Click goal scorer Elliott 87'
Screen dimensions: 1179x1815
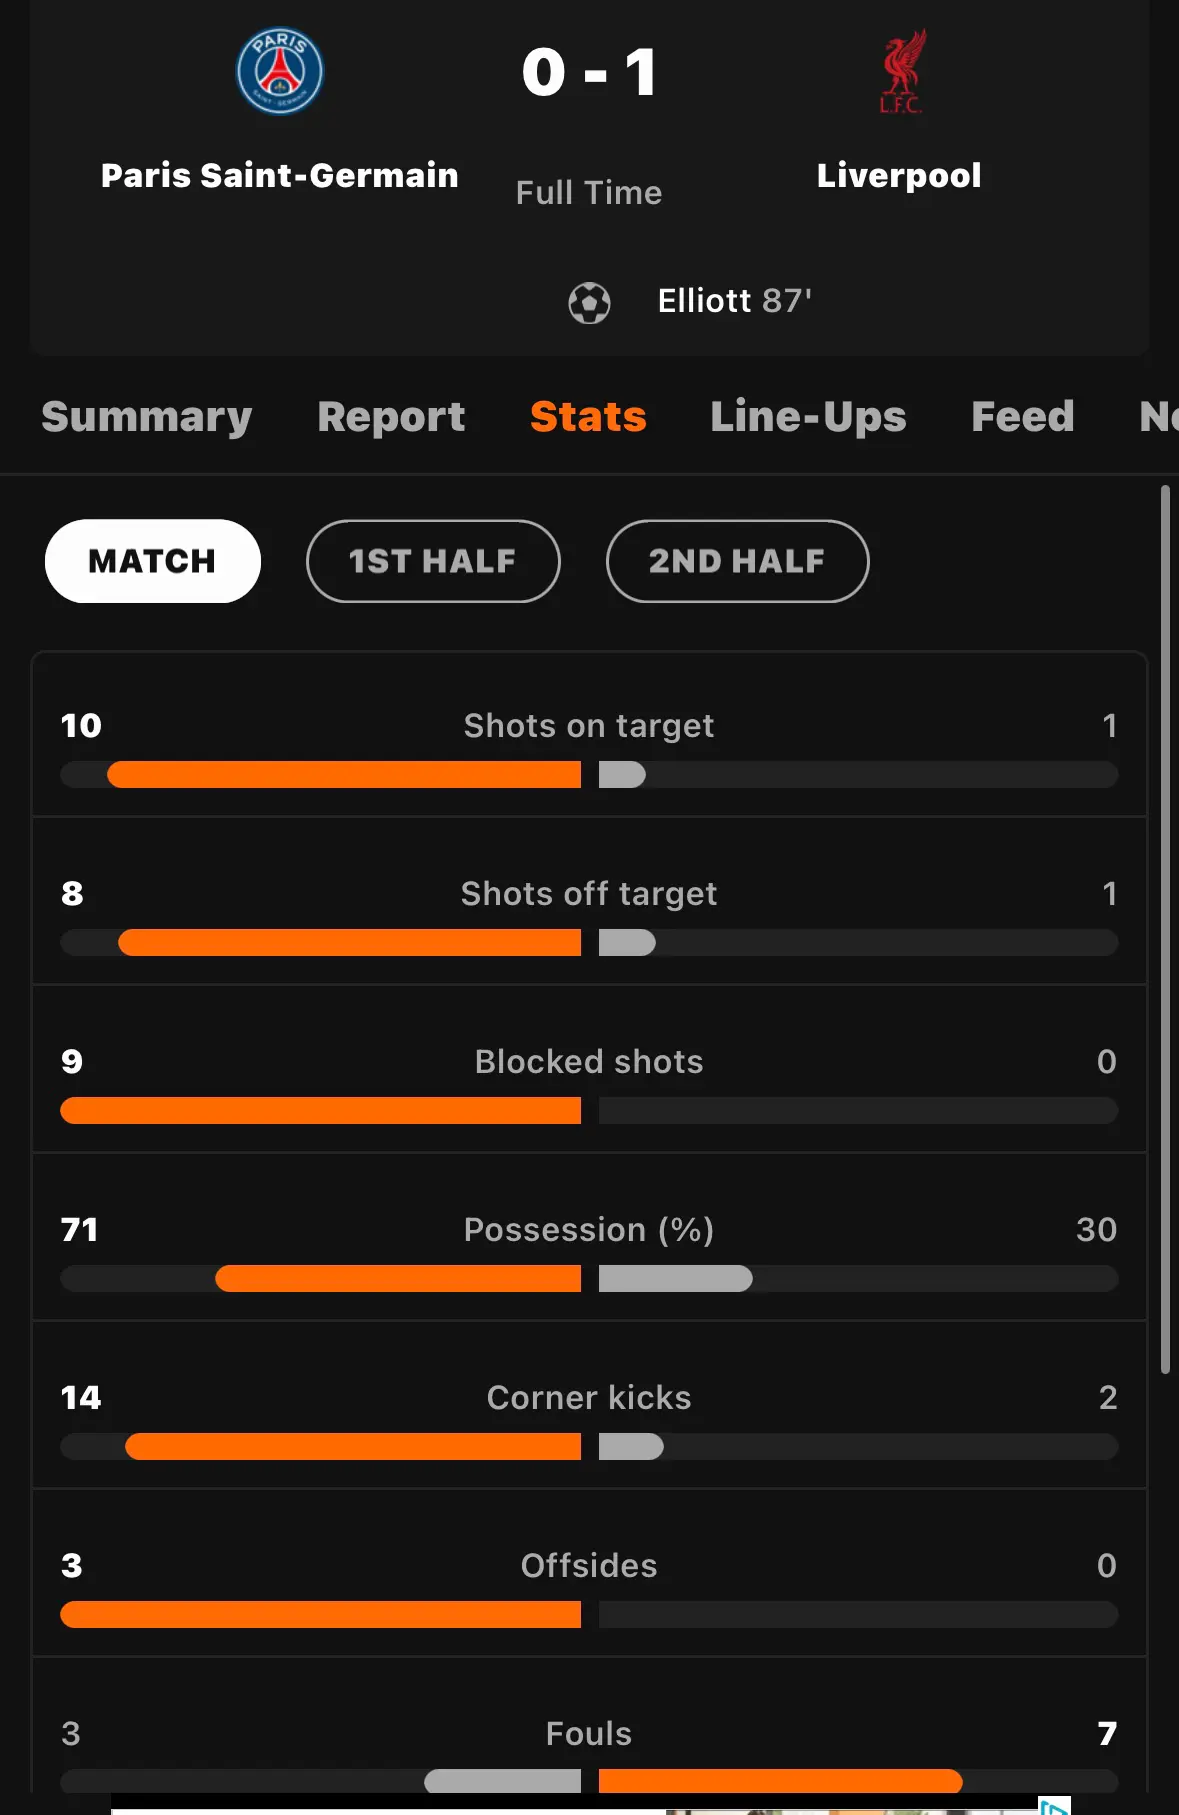[x=735, y=300]
